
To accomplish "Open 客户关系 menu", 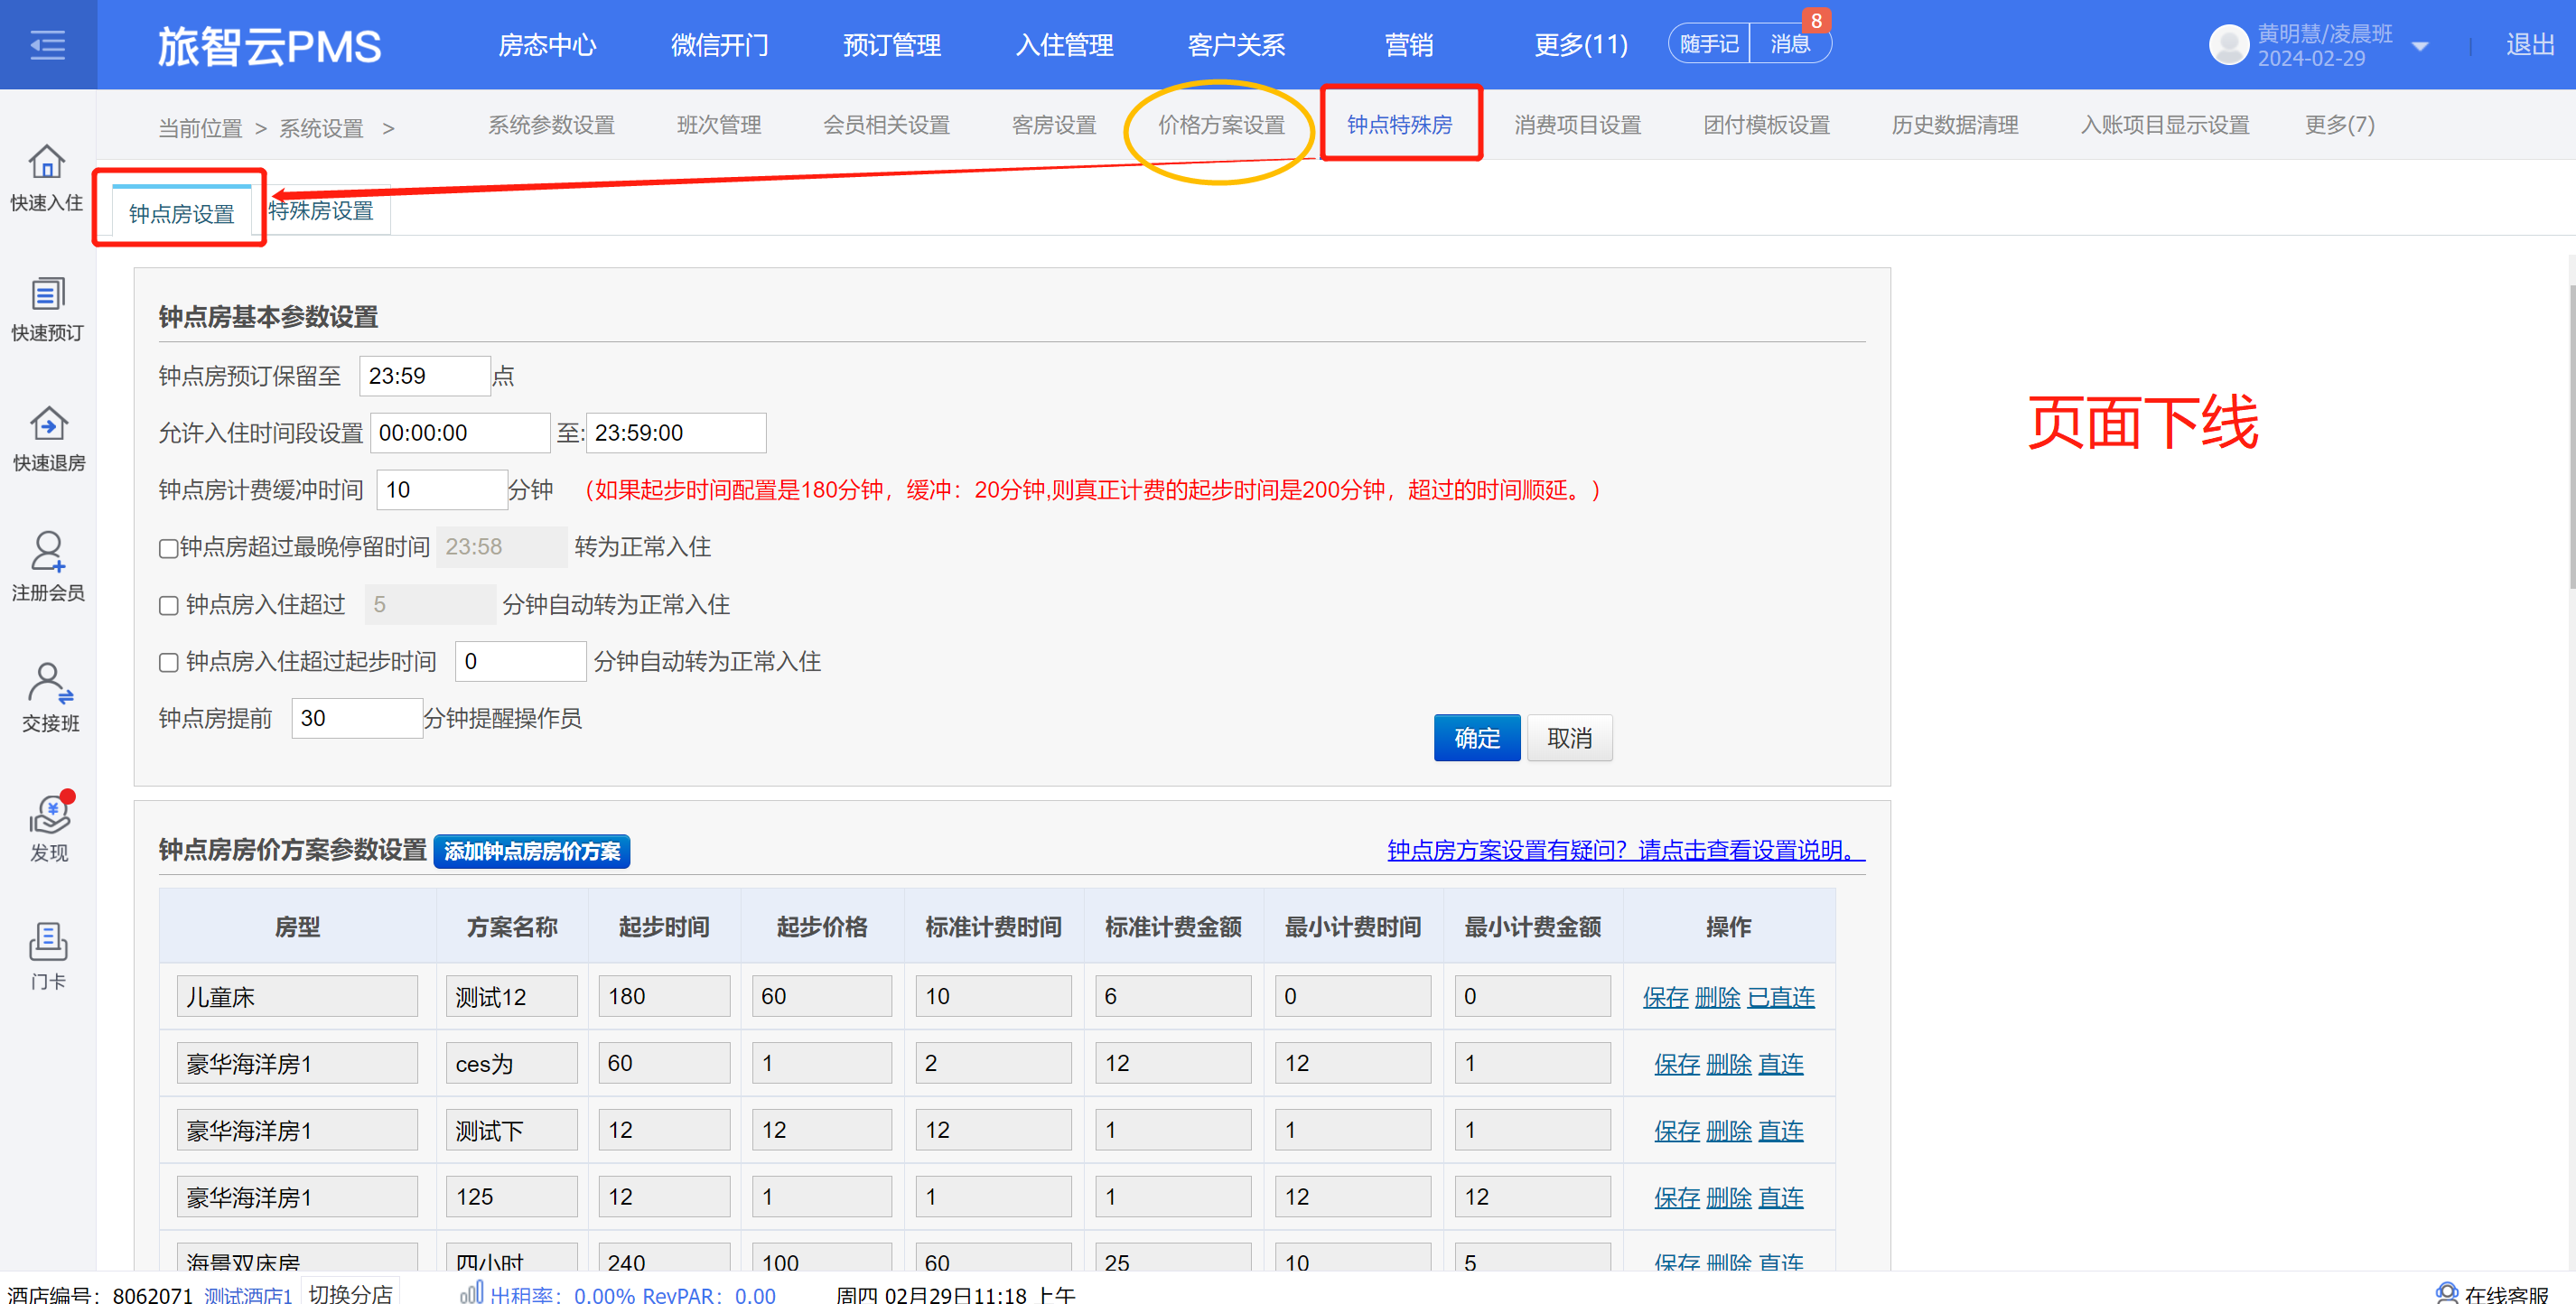I will coord(1236,45).
